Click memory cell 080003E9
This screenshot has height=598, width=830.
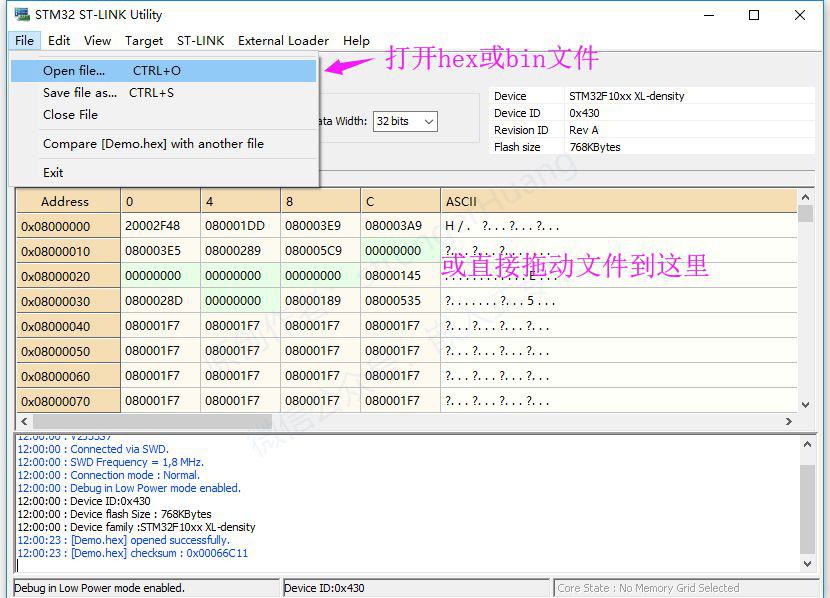(320, 226)
